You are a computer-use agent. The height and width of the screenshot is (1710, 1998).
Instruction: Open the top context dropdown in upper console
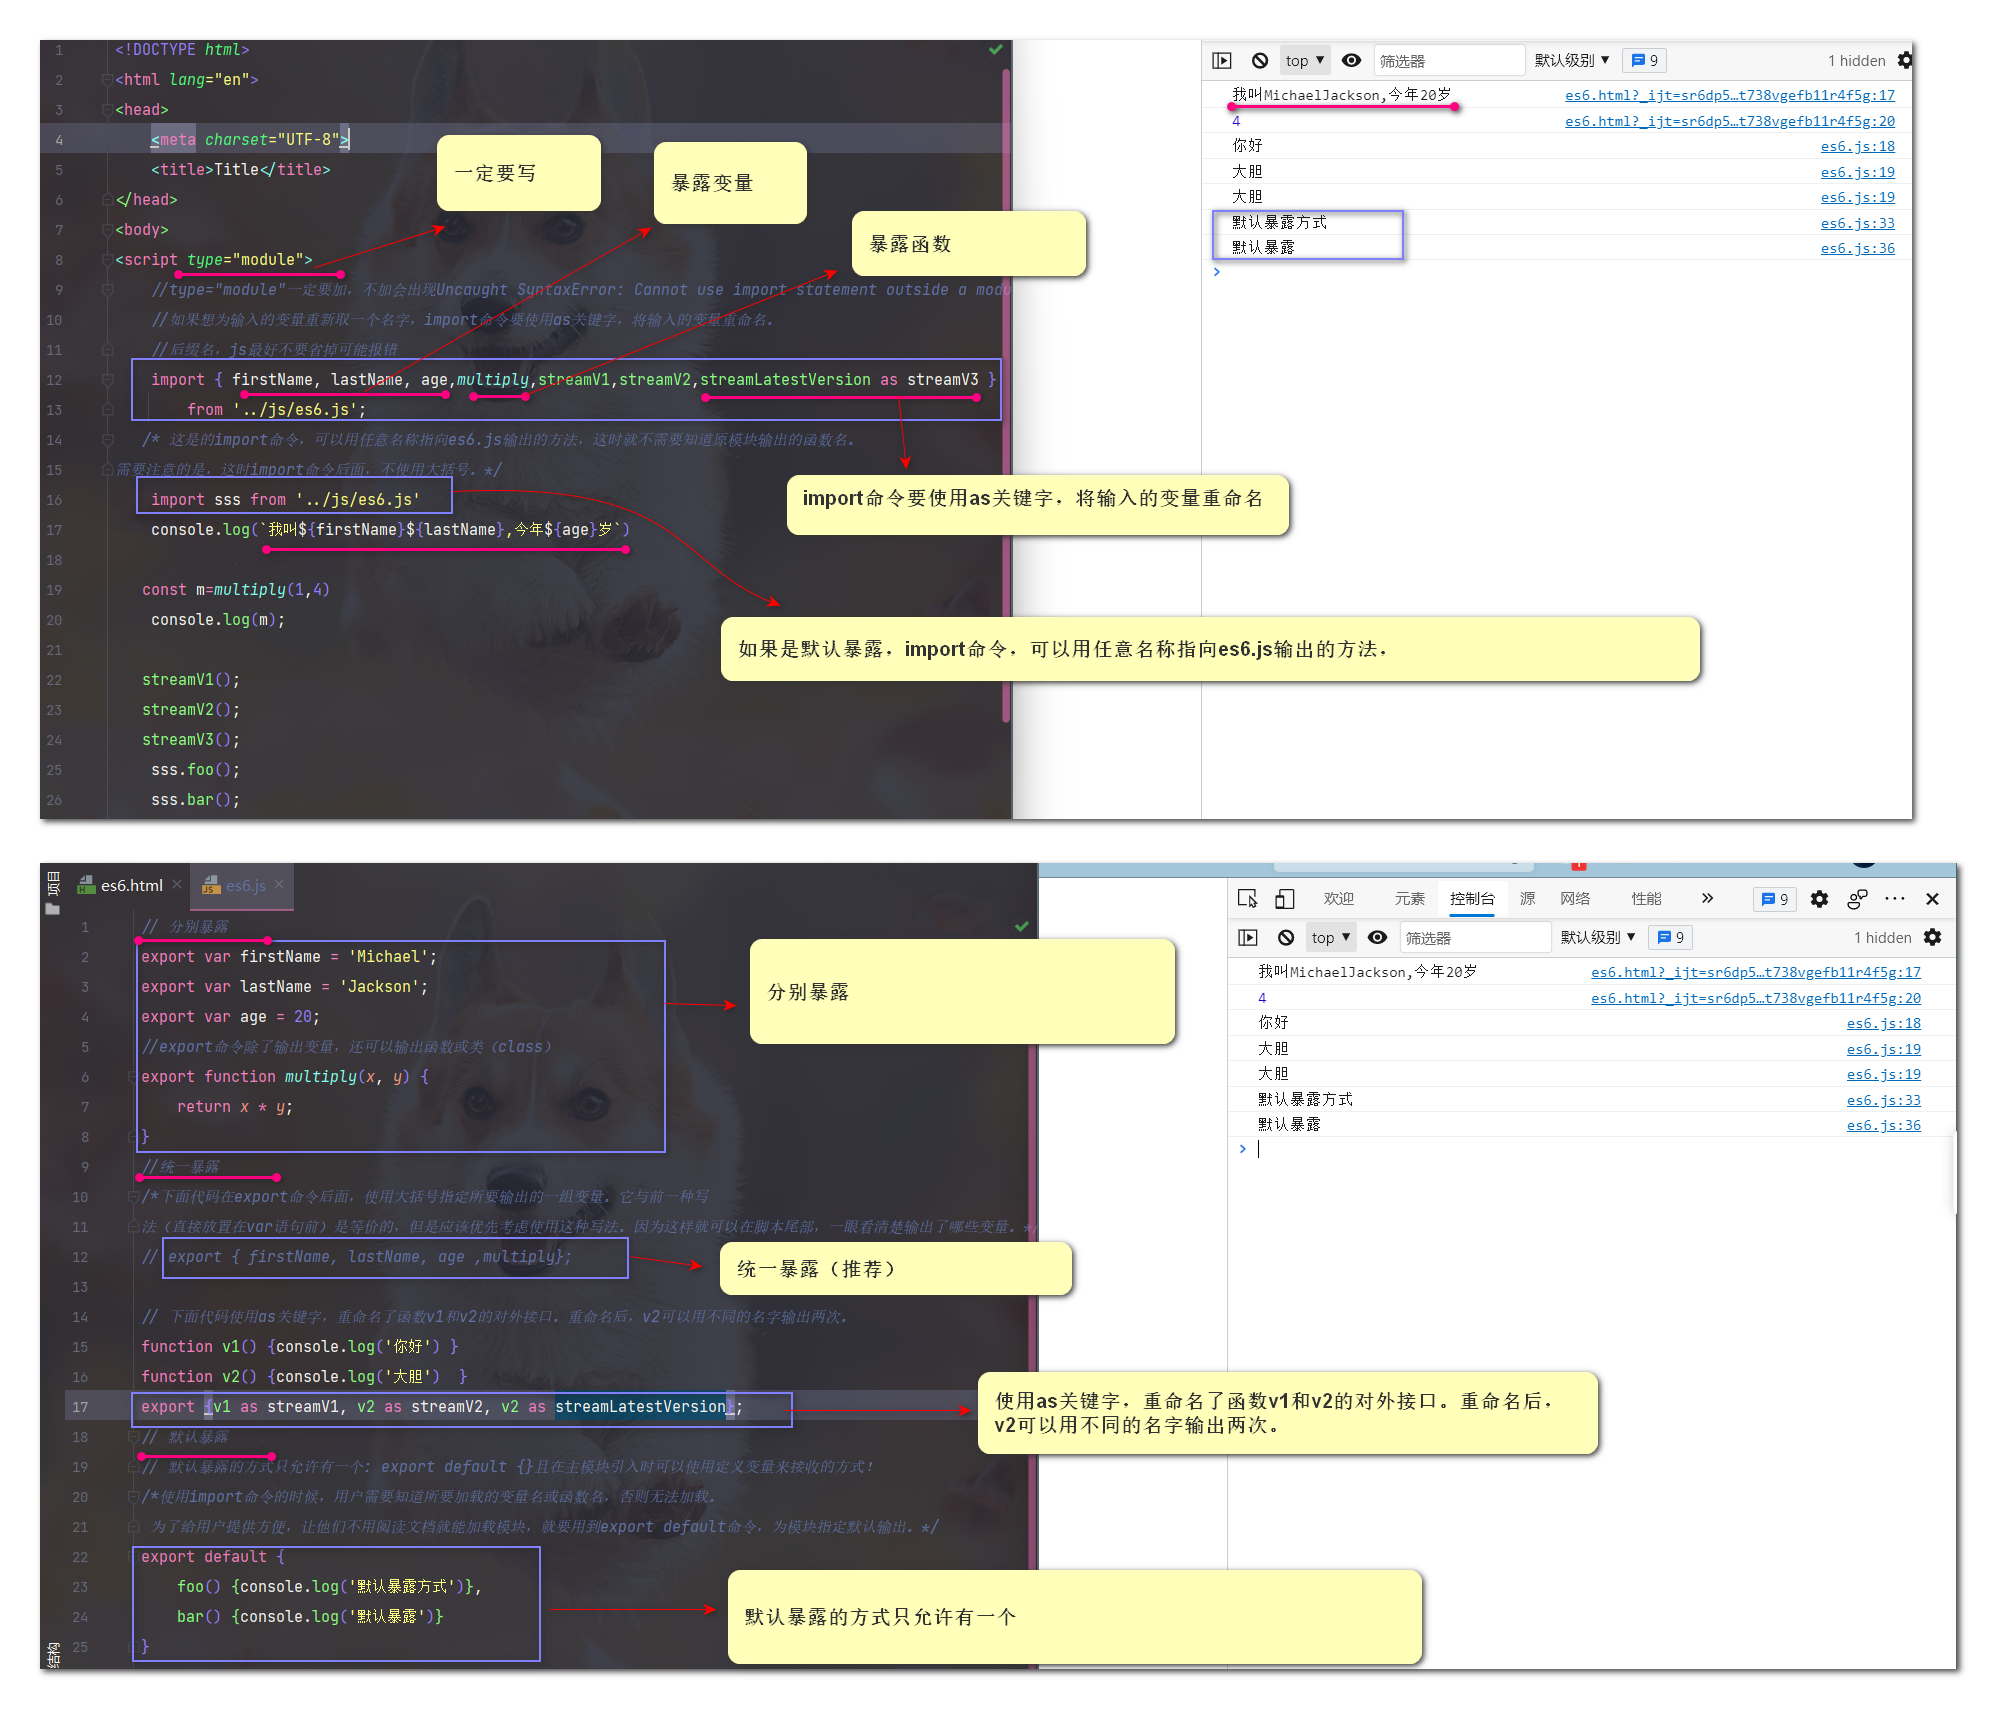point(1305,61)
